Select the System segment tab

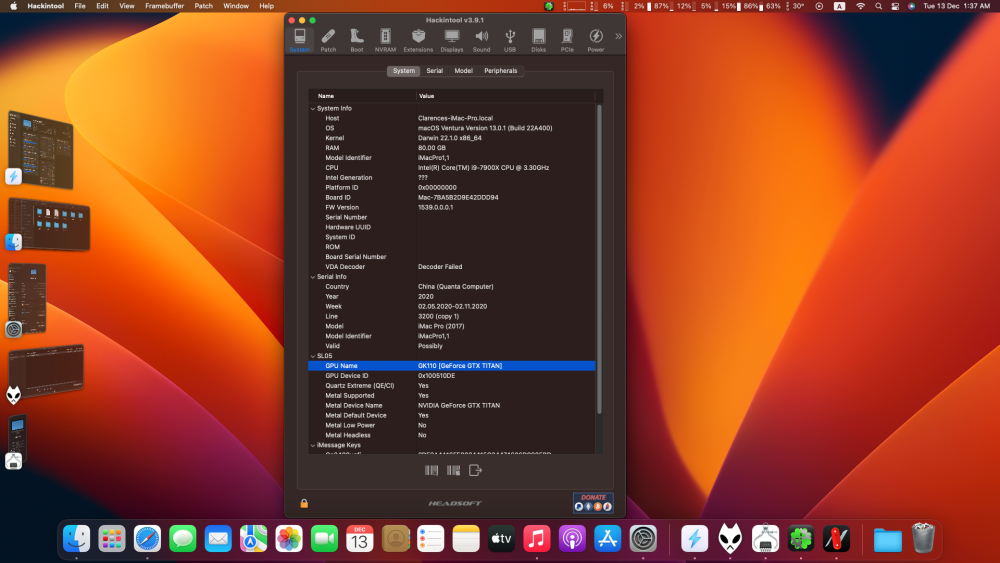[x=404, y=71]
